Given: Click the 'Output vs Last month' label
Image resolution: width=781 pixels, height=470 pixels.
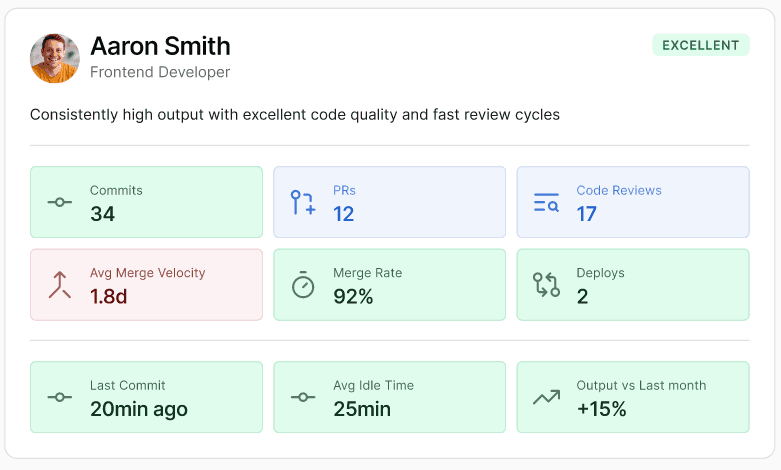Looking at the screenshot, I should (x=641, y=385).
